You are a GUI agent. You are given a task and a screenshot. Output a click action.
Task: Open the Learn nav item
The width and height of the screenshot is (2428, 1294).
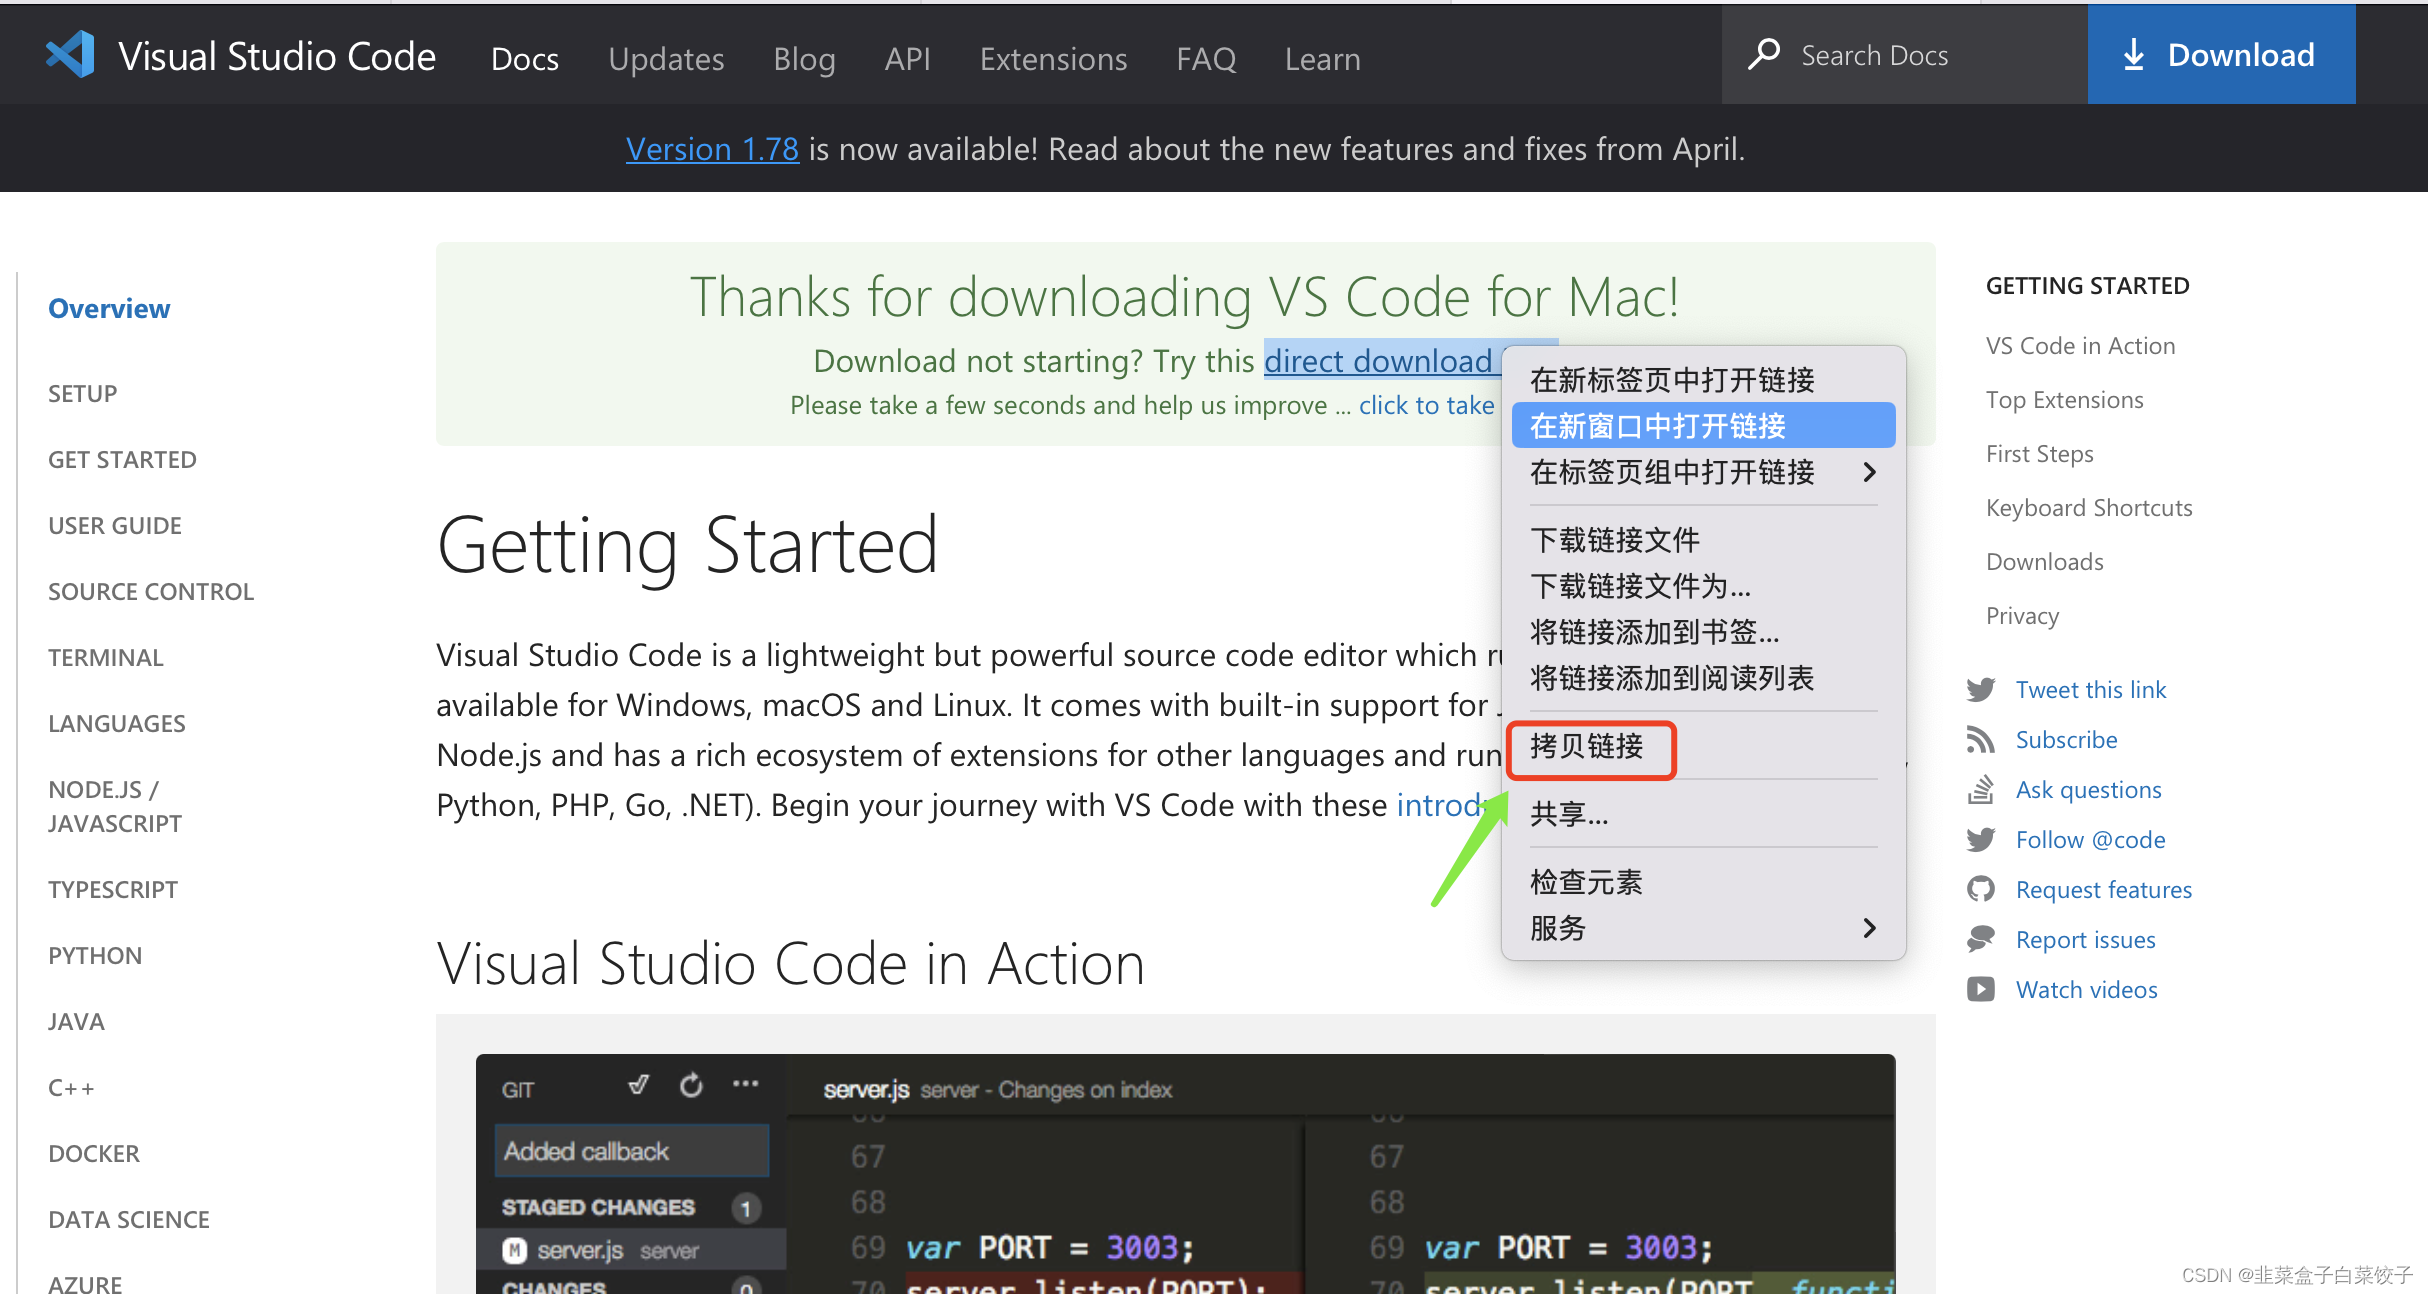pyautogui.click(x=1322, y=59)
